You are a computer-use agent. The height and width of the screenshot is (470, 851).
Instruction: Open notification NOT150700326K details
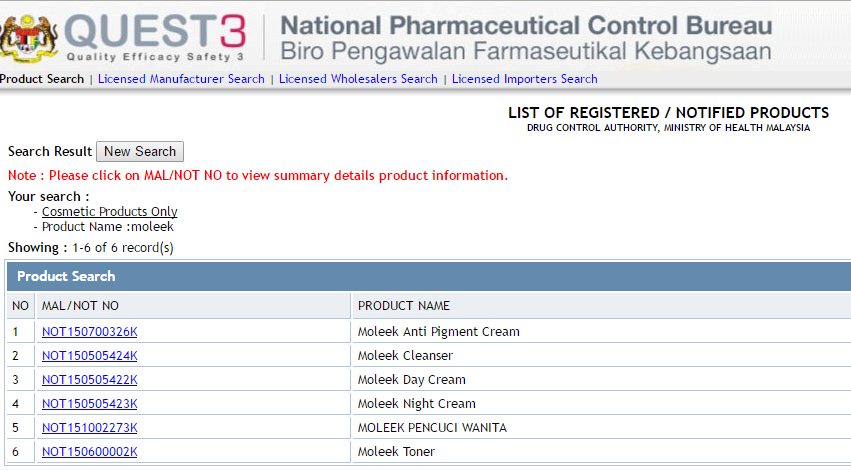[x=89, y=332]
